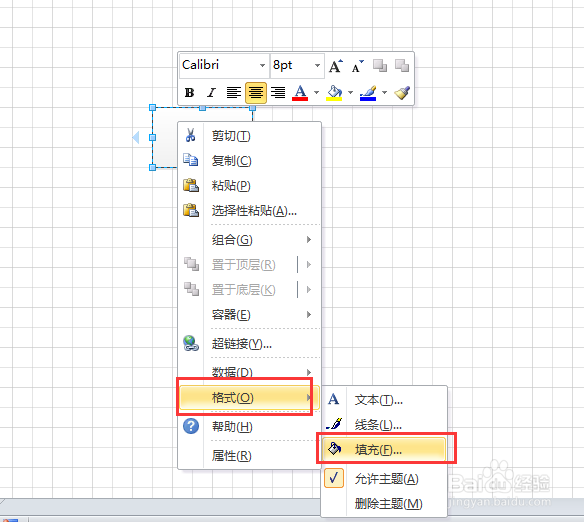Click Send to Back icon in mini toolbar
Image resolution: width=584 pixels, height=522 pixels.
coord(402,66)
